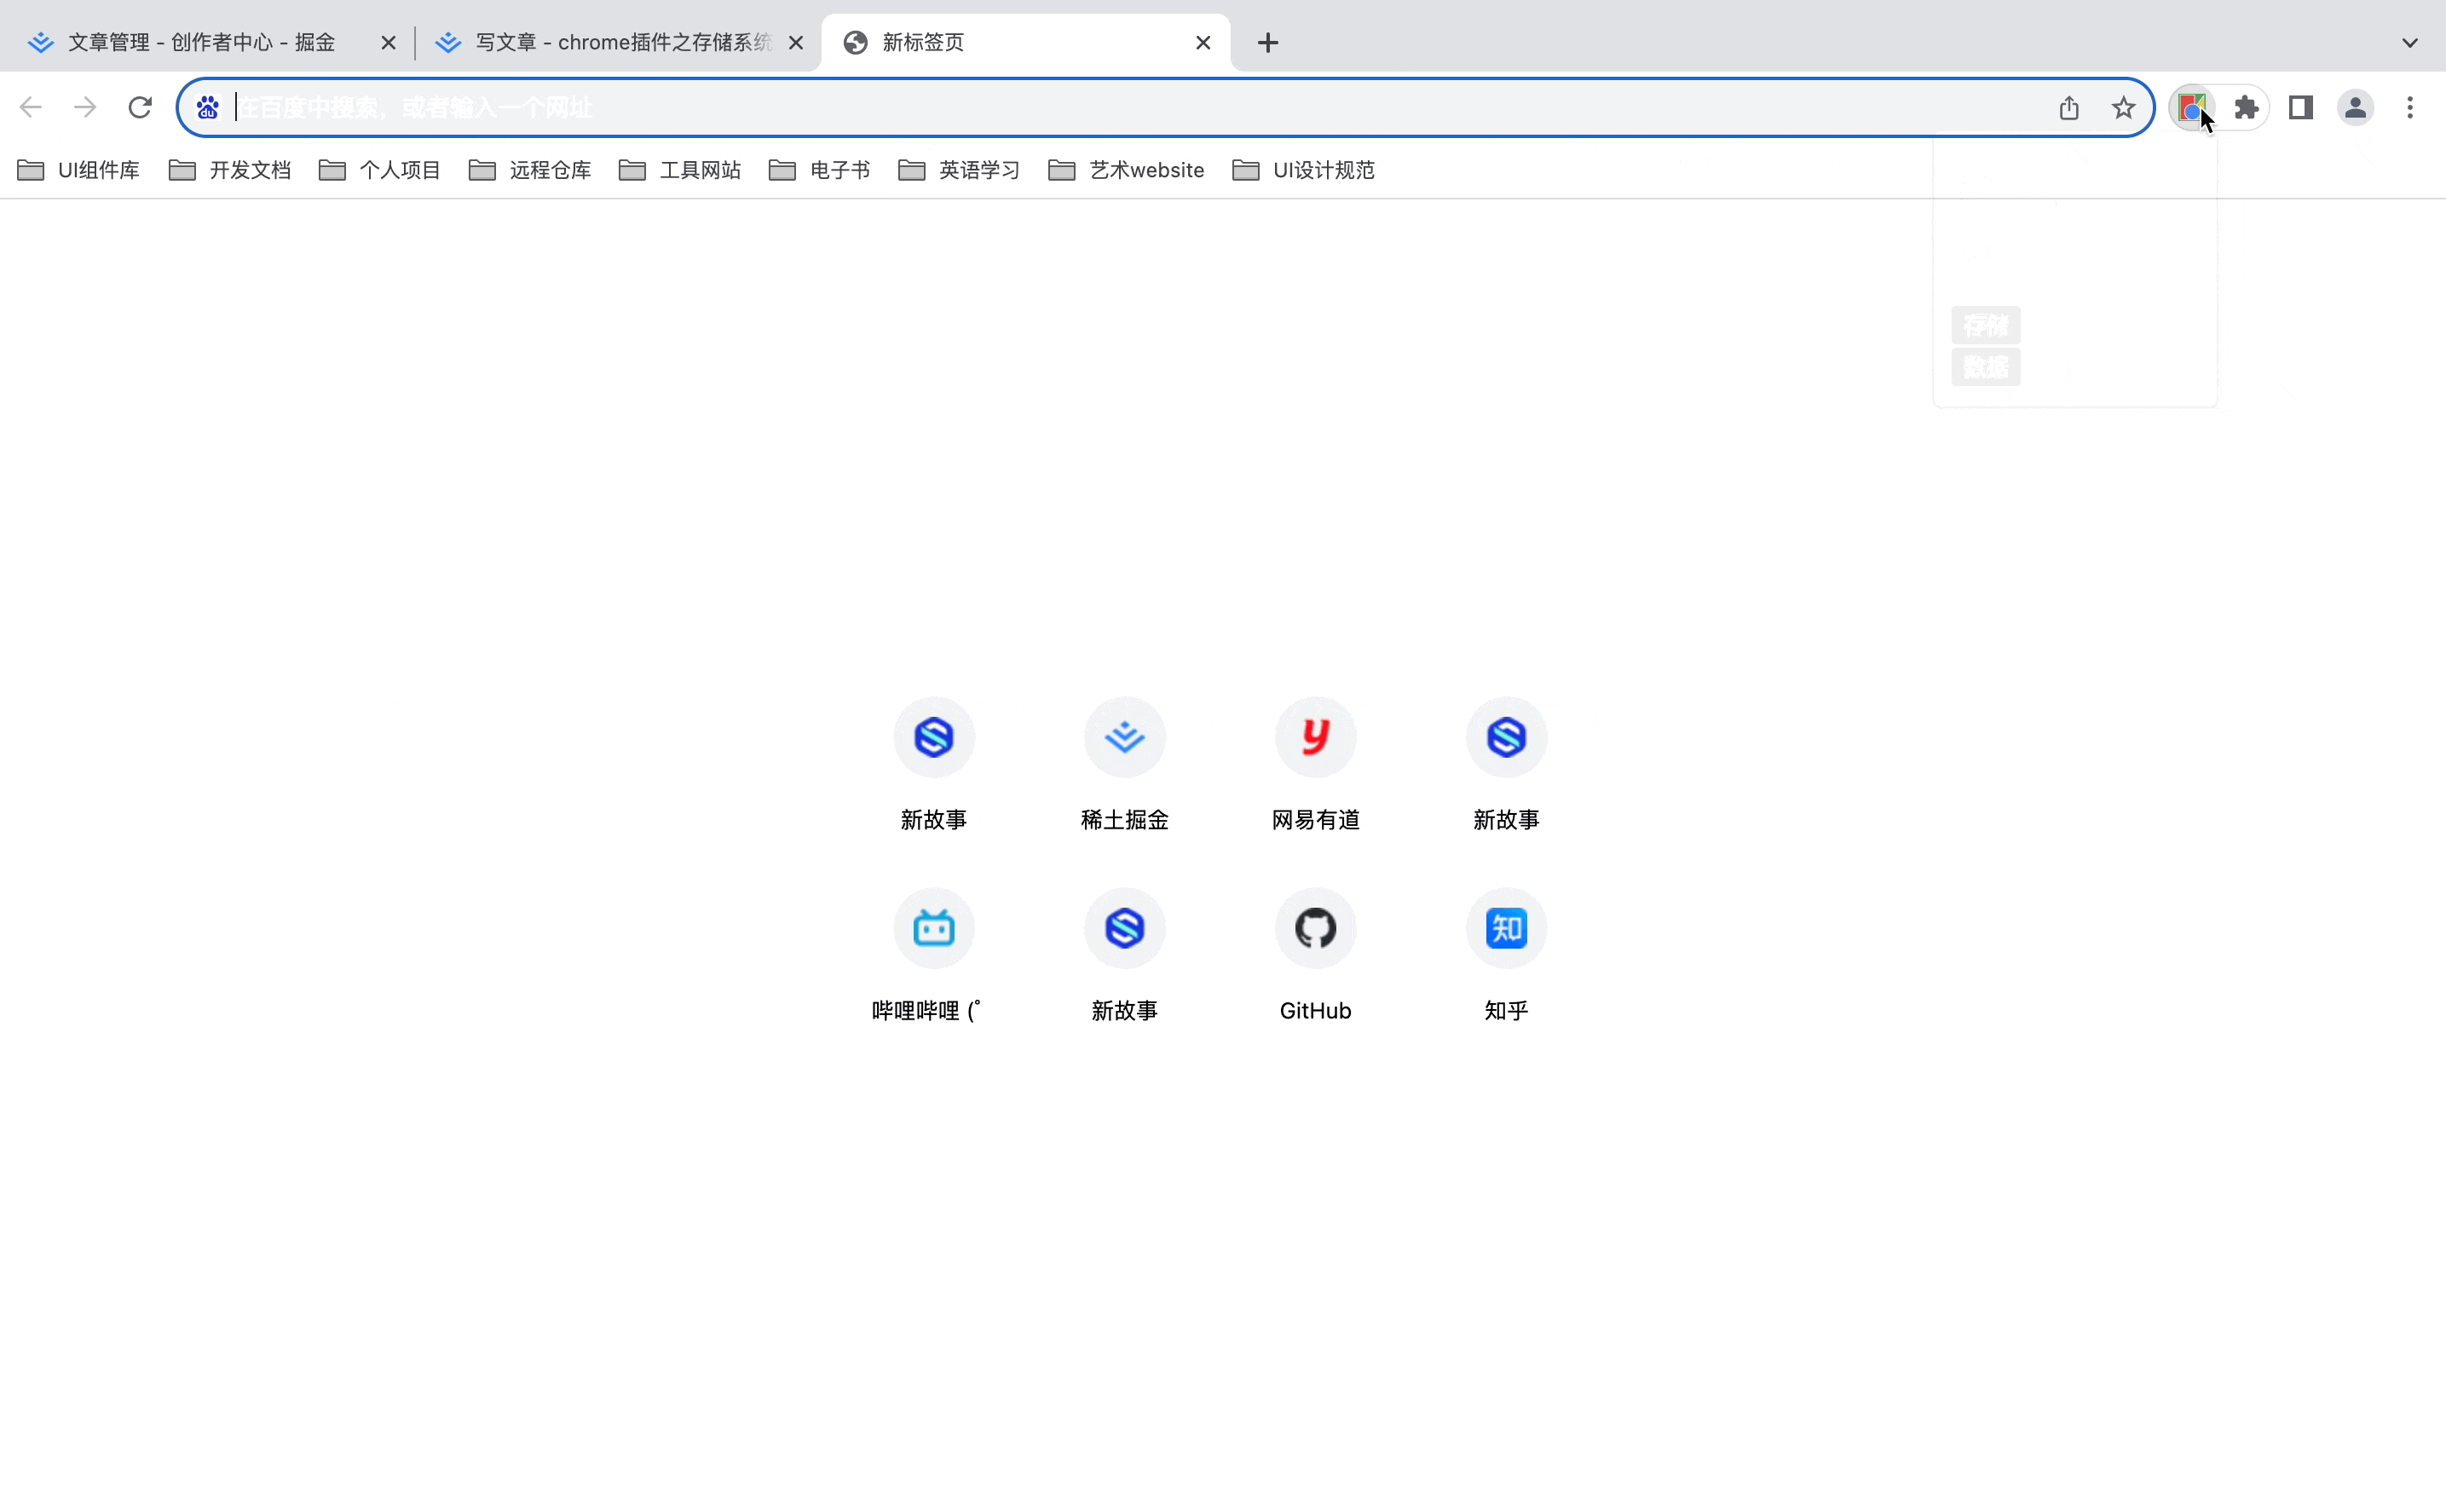Open the 网易有道 shortcut
Image resolution: width=2446 pixels, height=1512 pixels.
[x=1315, y=738]
